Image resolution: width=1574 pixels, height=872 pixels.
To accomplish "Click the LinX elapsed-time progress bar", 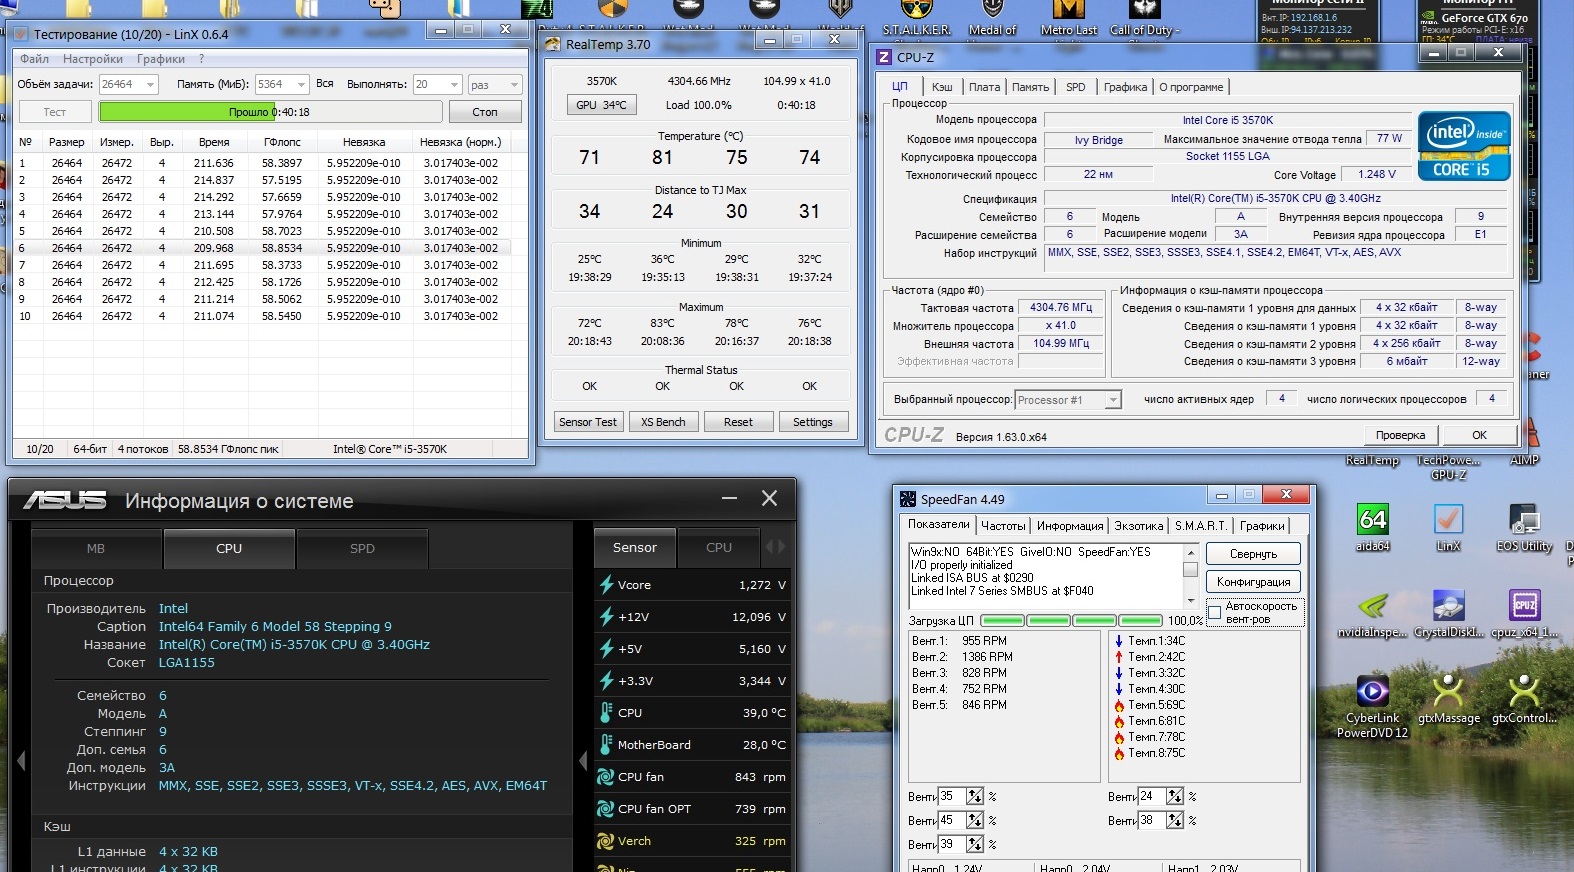I will pyautogui.click(x=268, y=112).
